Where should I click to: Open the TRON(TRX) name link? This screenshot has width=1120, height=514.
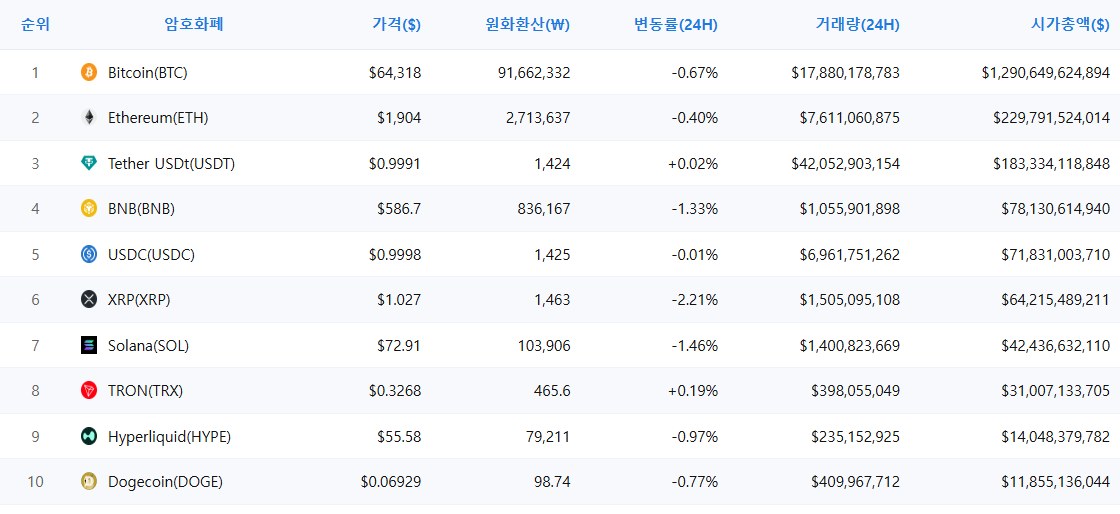coord(146,390)
